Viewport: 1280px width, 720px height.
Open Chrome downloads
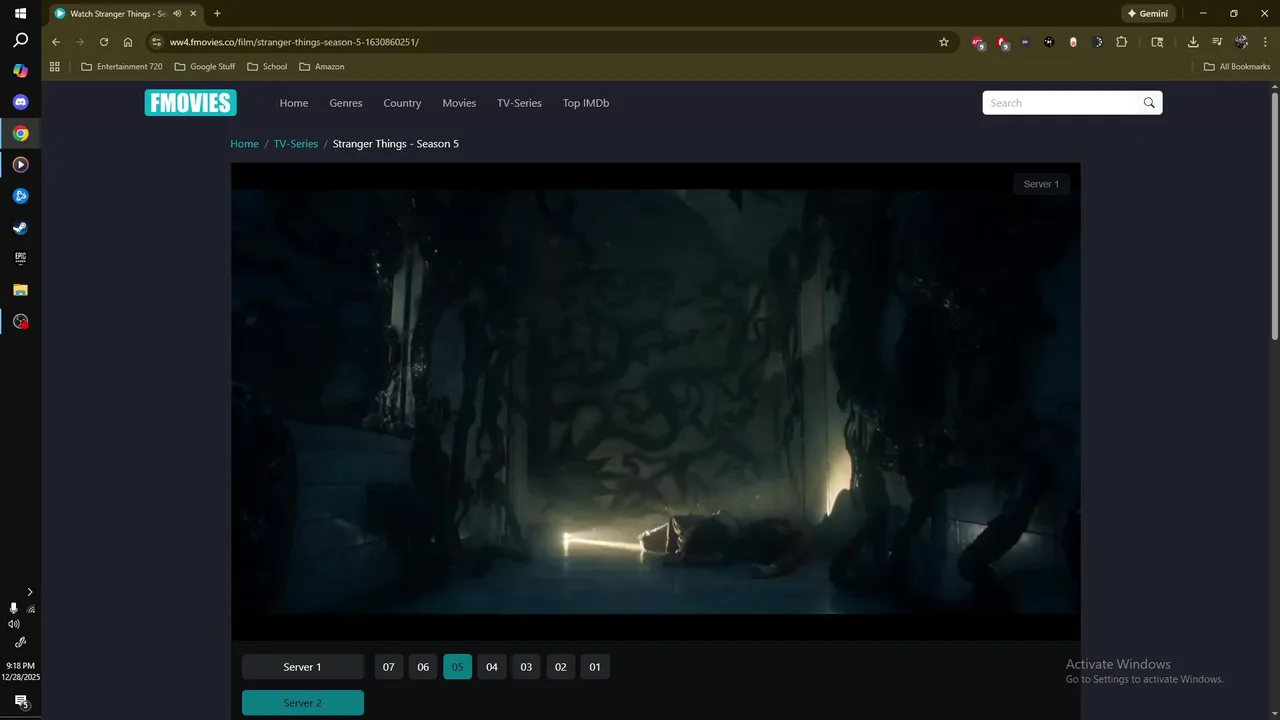click(x=1193, y=42)
